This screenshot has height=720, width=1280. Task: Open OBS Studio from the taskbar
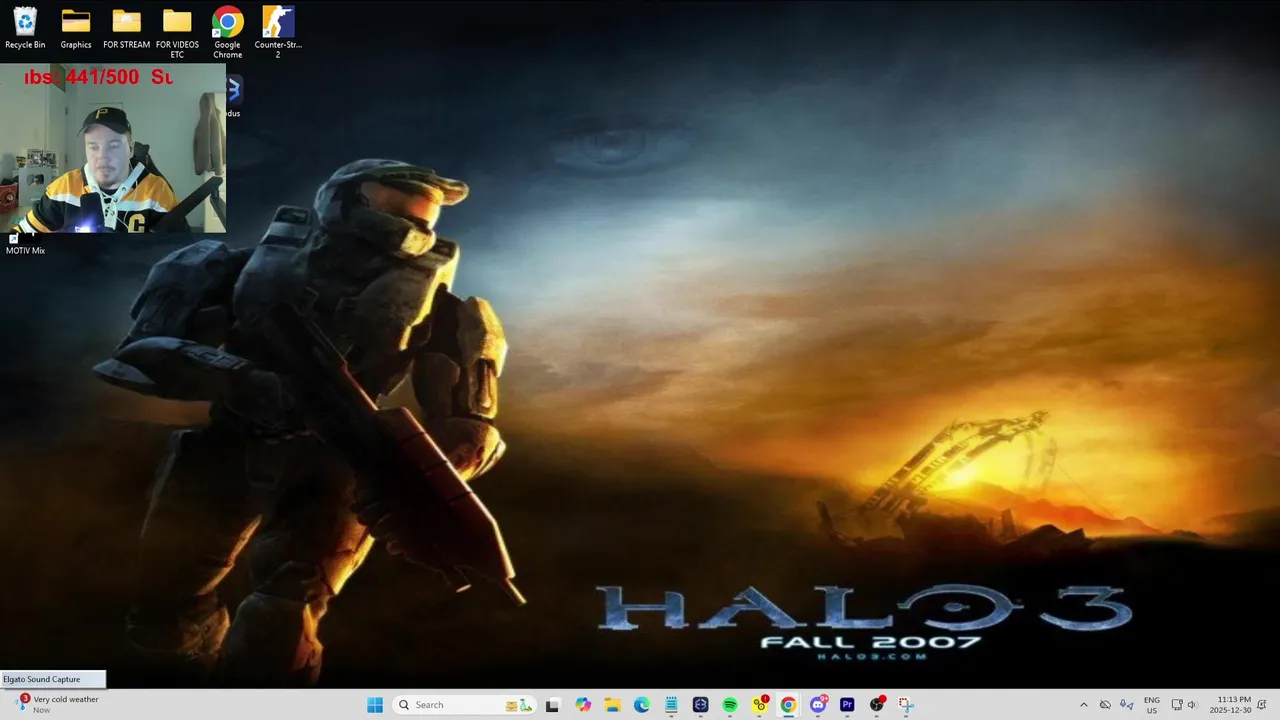click(x=877, y=705)
